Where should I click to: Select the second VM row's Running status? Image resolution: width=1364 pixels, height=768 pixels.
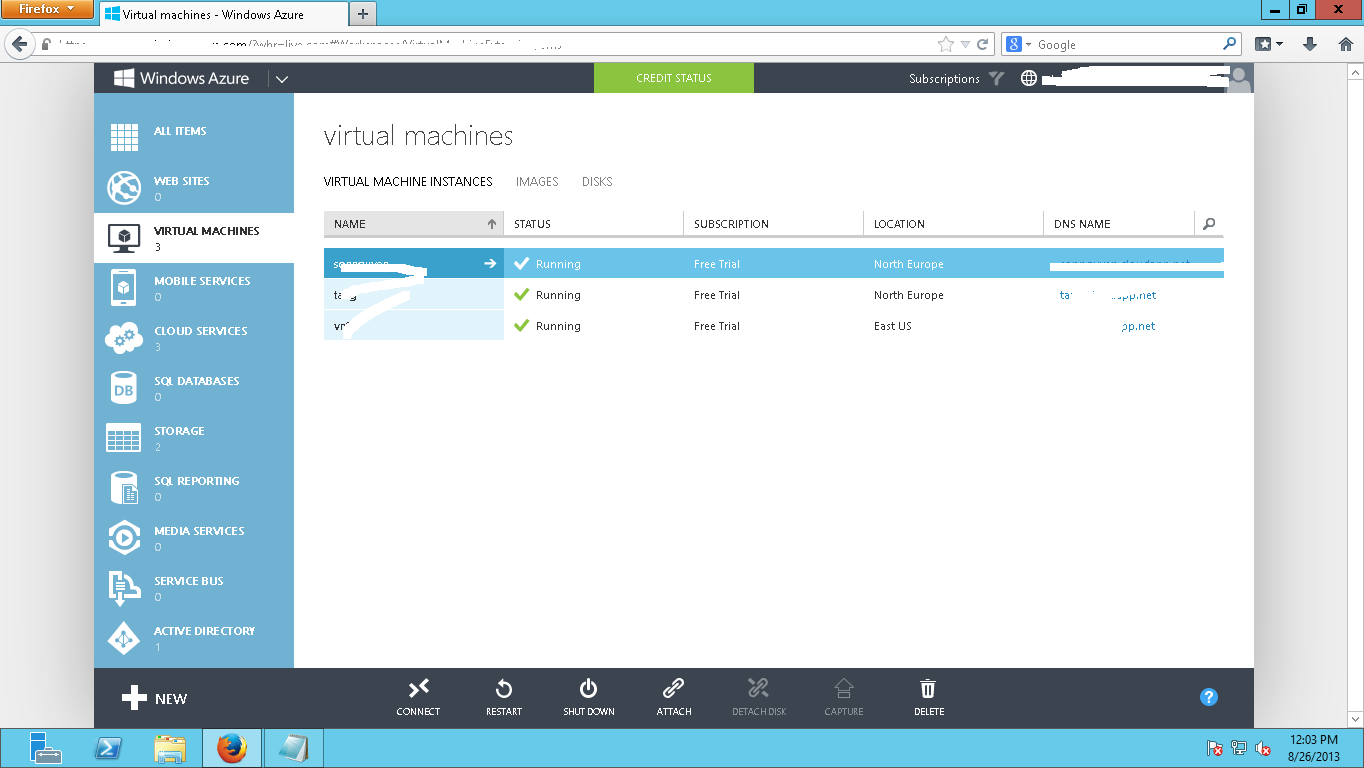point(547,295)
